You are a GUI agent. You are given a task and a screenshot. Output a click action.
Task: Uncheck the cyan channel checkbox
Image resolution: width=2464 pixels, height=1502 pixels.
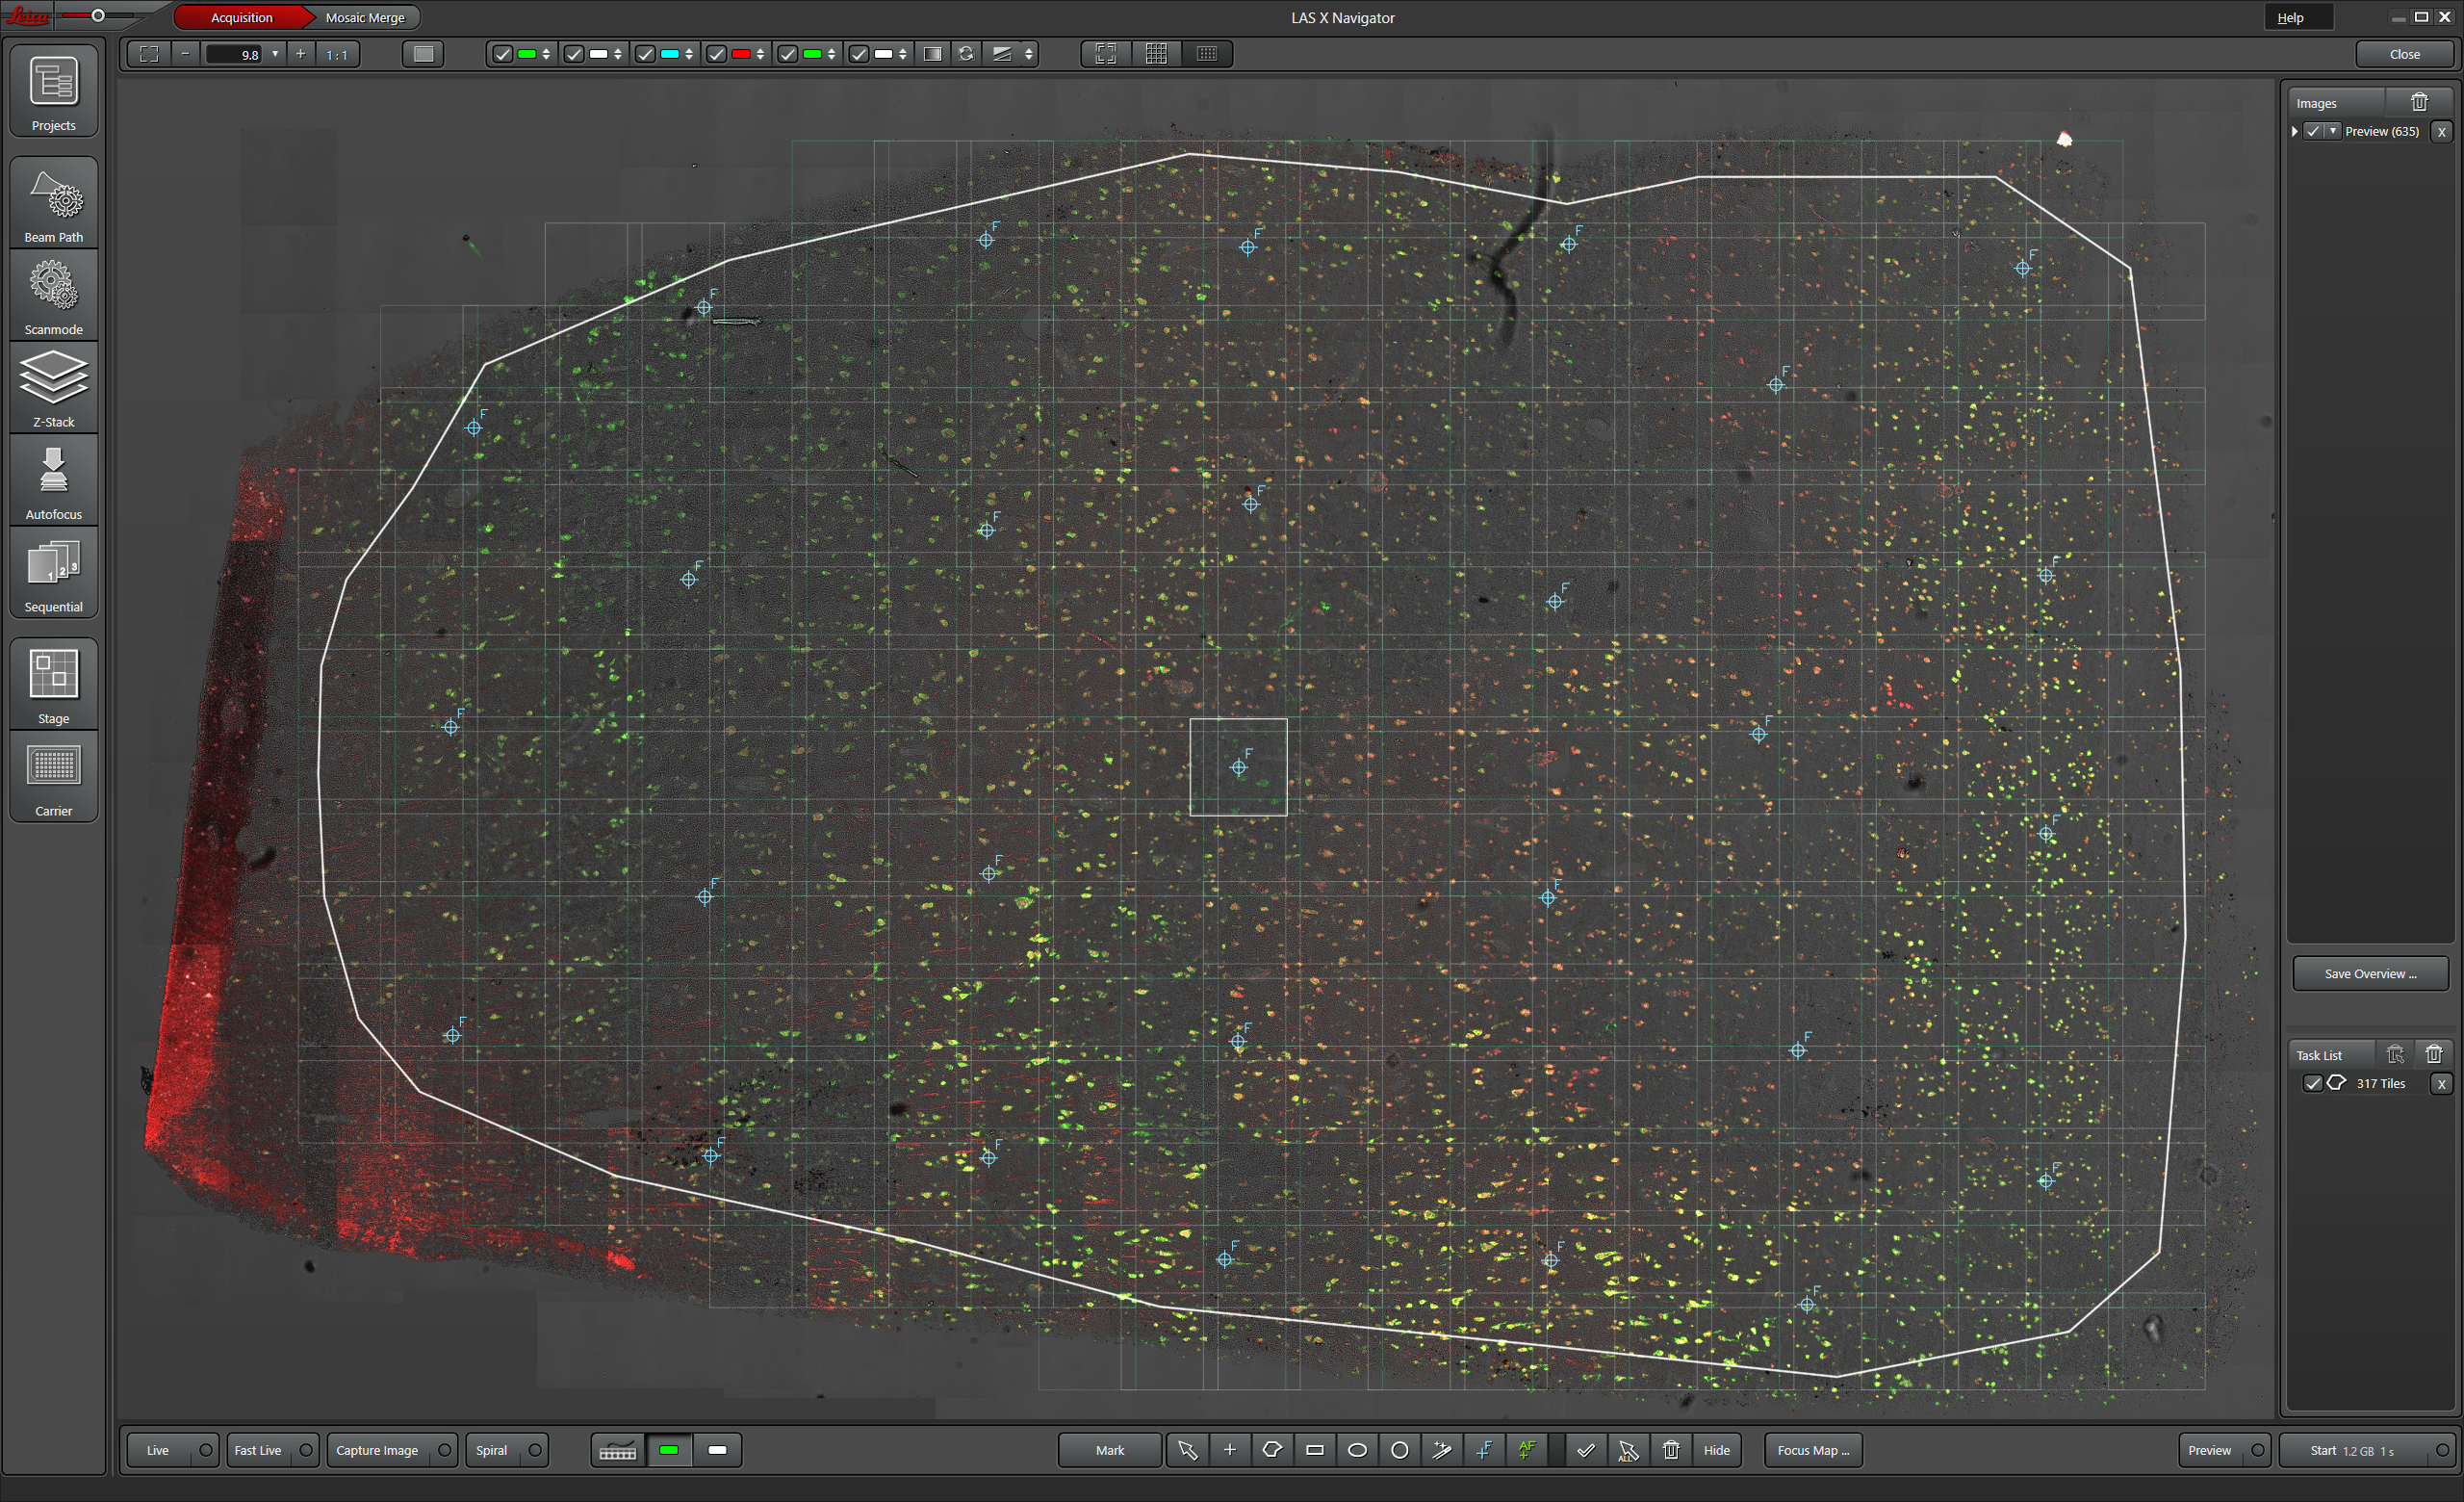pyautogui.click(x=645, y=54)
